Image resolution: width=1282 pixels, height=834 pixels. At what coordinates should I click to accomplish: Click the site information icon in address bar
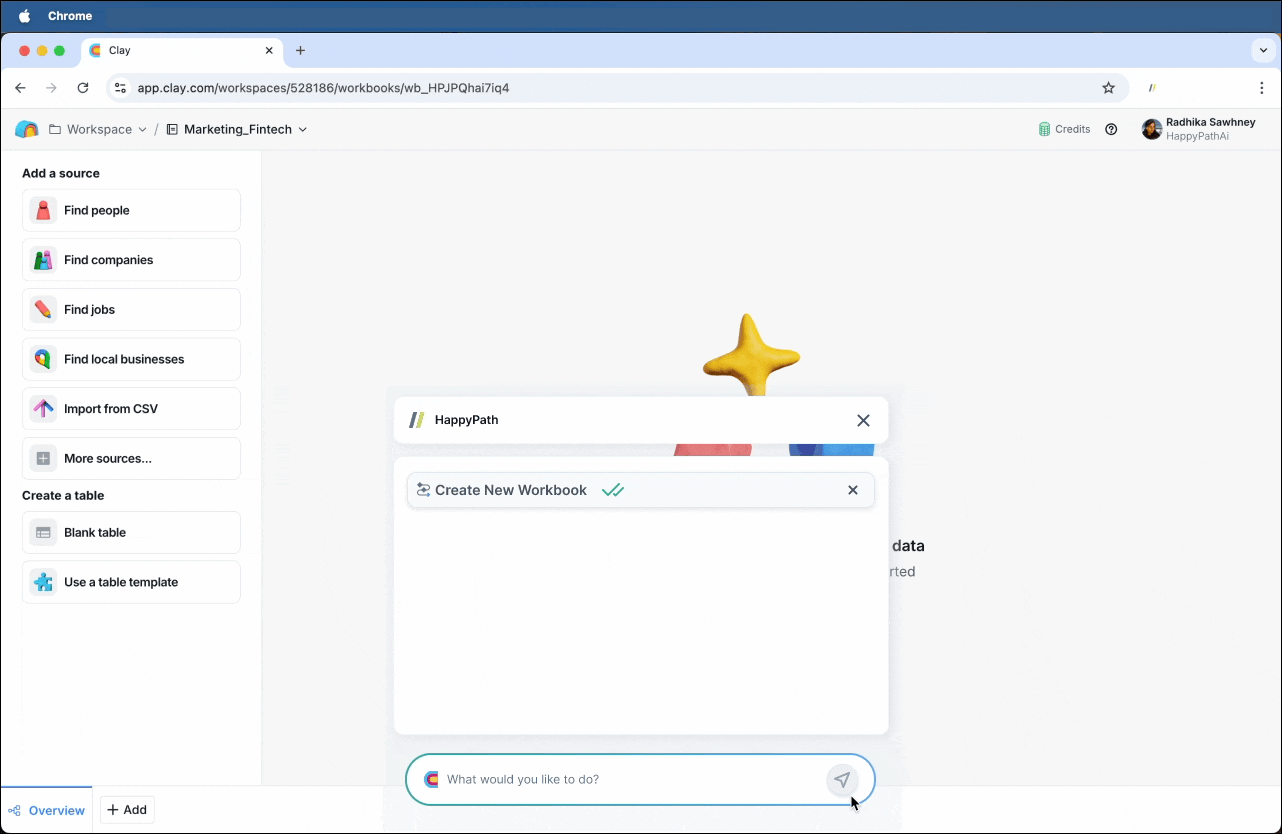(x=121, y=88)
